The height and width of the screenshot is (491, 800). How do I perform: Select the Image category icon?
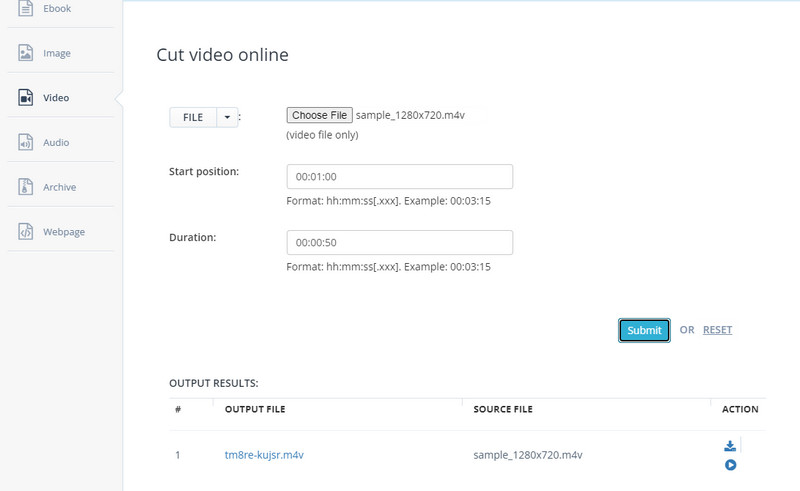[26, 53]
